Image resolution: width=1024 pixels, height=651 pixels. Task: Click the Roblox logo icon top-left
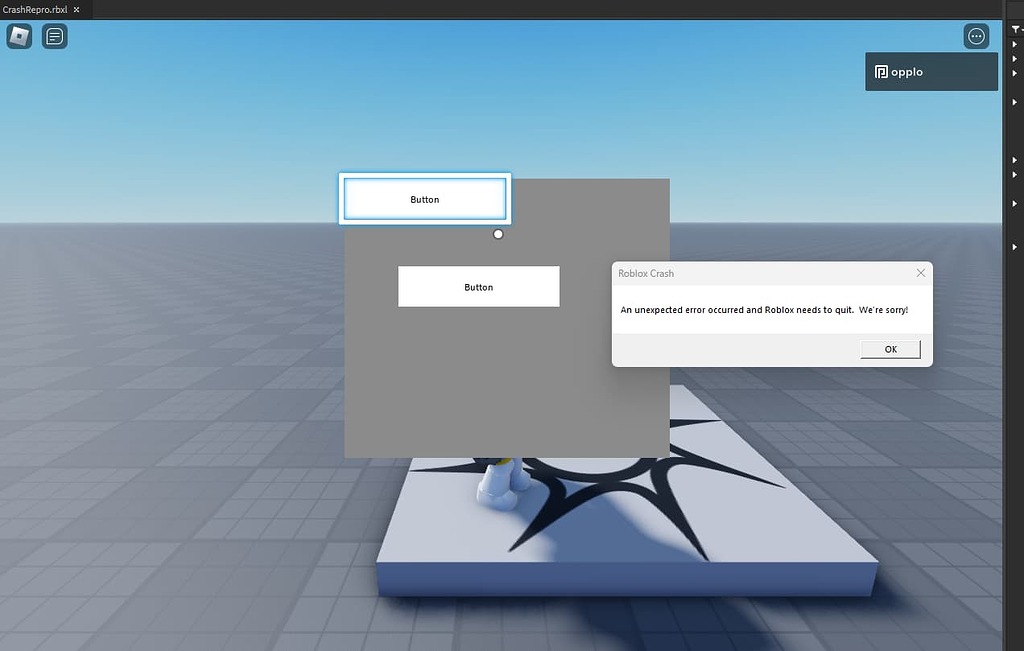click(18, 36)
